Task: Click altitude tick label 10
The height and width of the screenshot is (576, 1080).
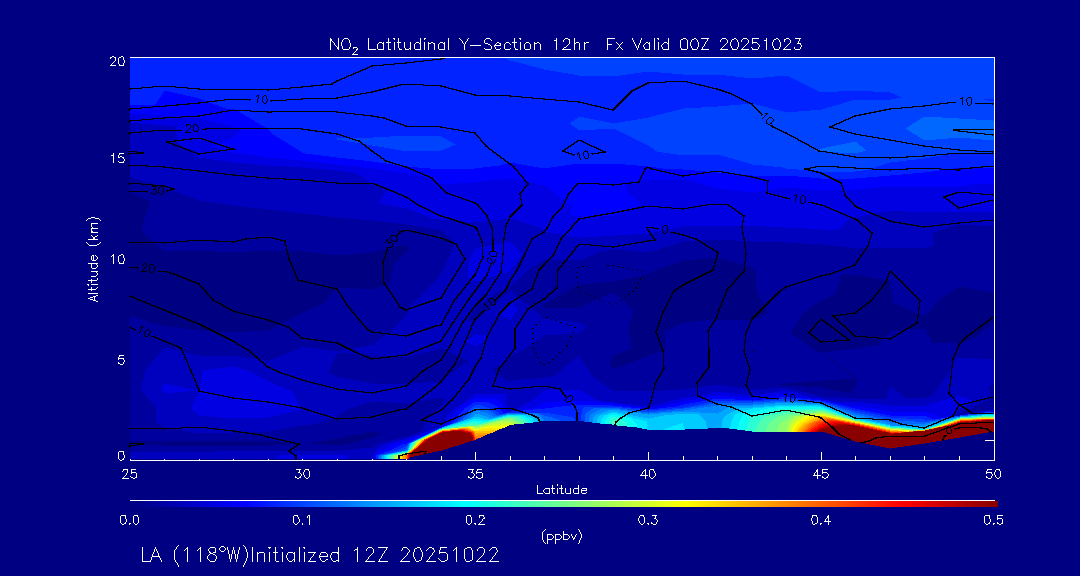Action: [x=118, y=258]
